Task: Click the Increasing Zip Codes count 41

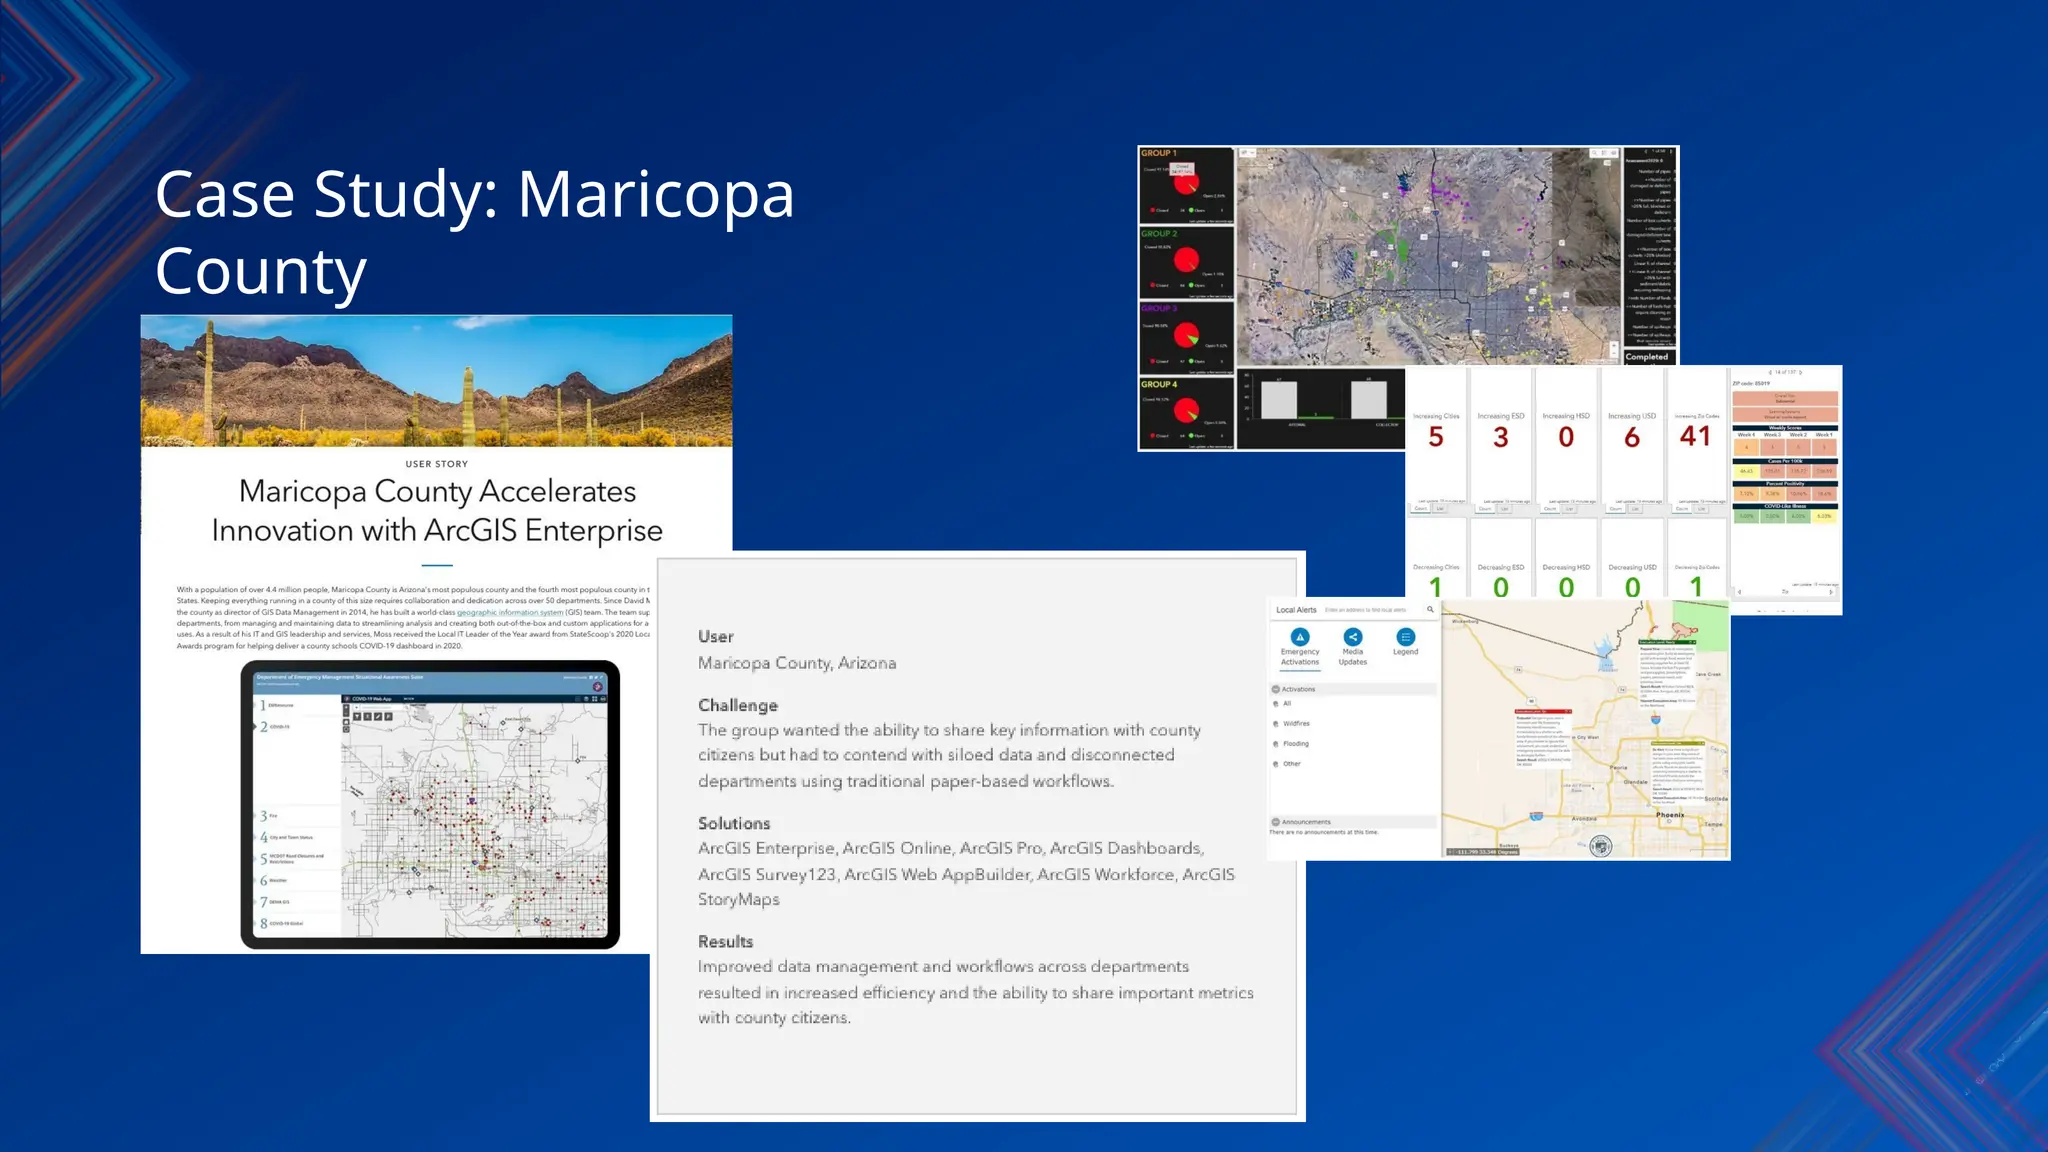Action: pos(1696,436)
